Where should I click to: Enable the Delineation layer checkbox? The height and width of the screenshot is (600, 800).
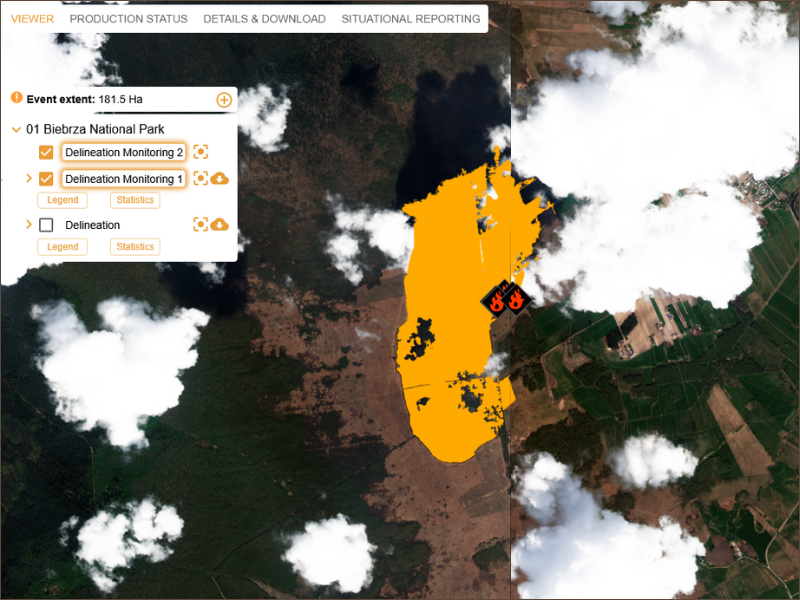click(46, 225)
